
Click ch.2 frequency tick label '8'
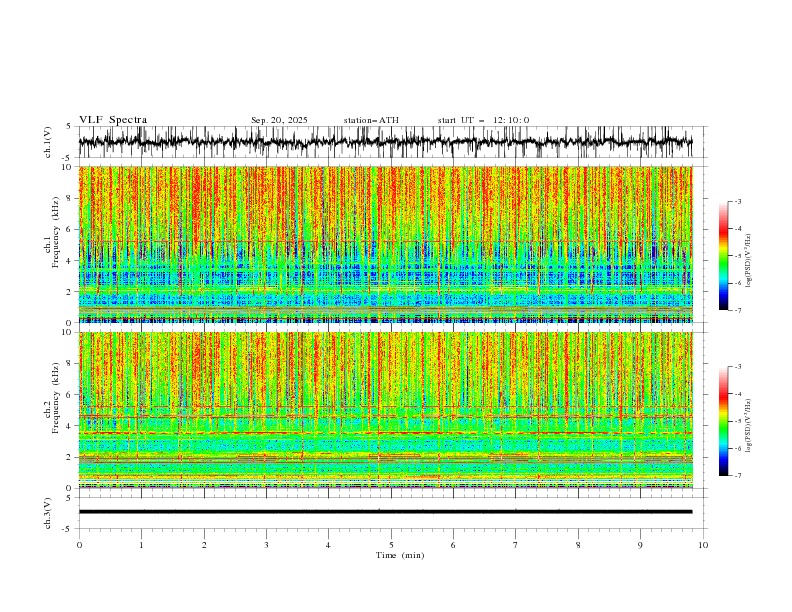point(71,364)
